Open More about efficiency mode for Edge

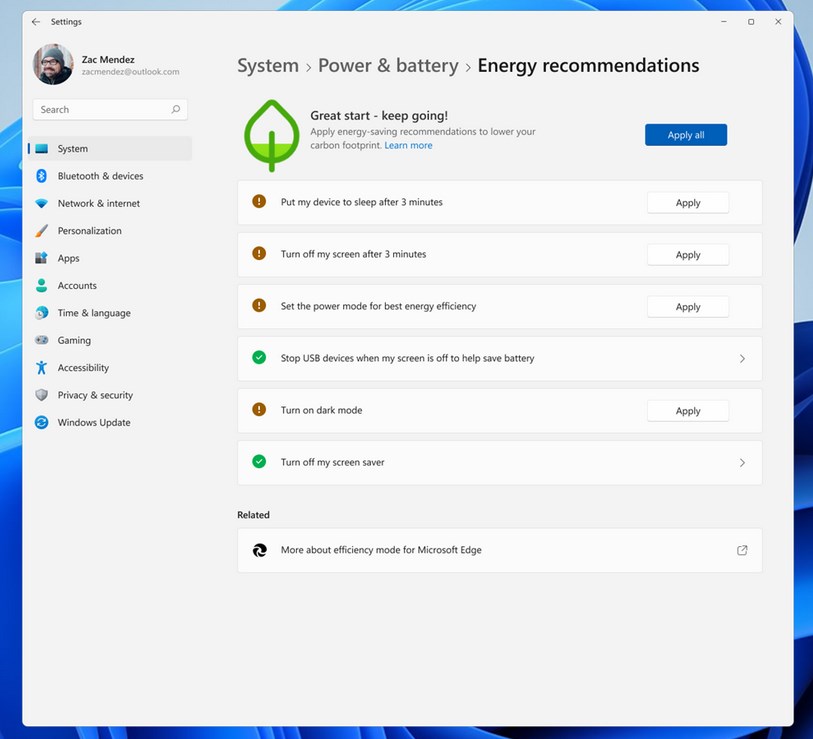(499, 550)
